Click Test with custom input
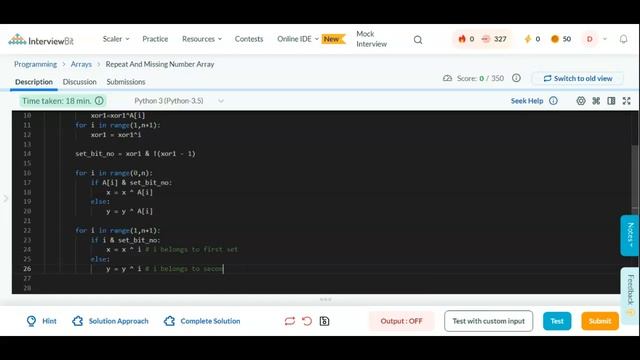Screen dimensions: 640x360 488,321
